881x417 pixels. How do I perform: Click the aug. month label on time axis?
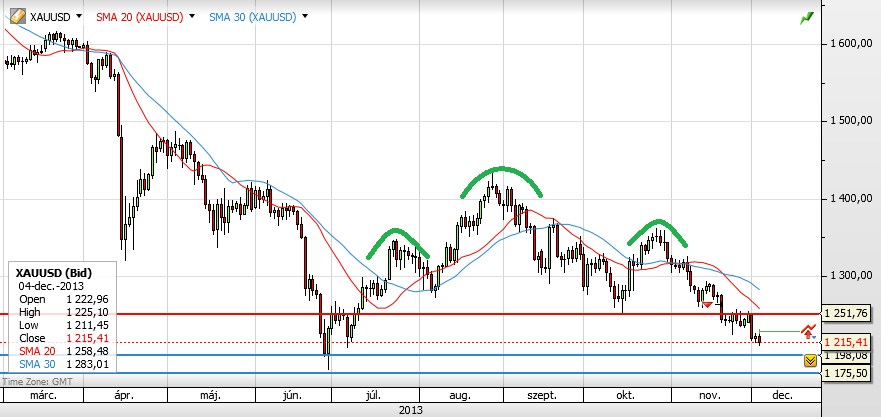tap(460, 396)
